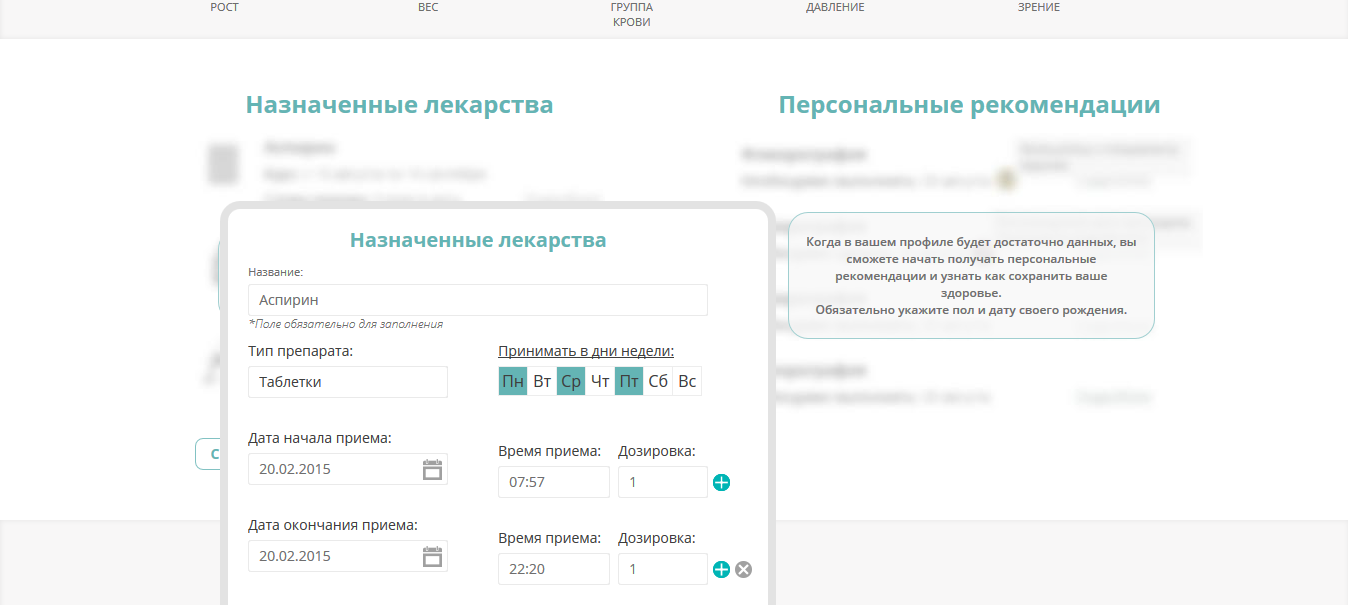Viewport: 1348px width, 605px height.
Task: Click the Дата окончания приема date field
Action: 333,556
